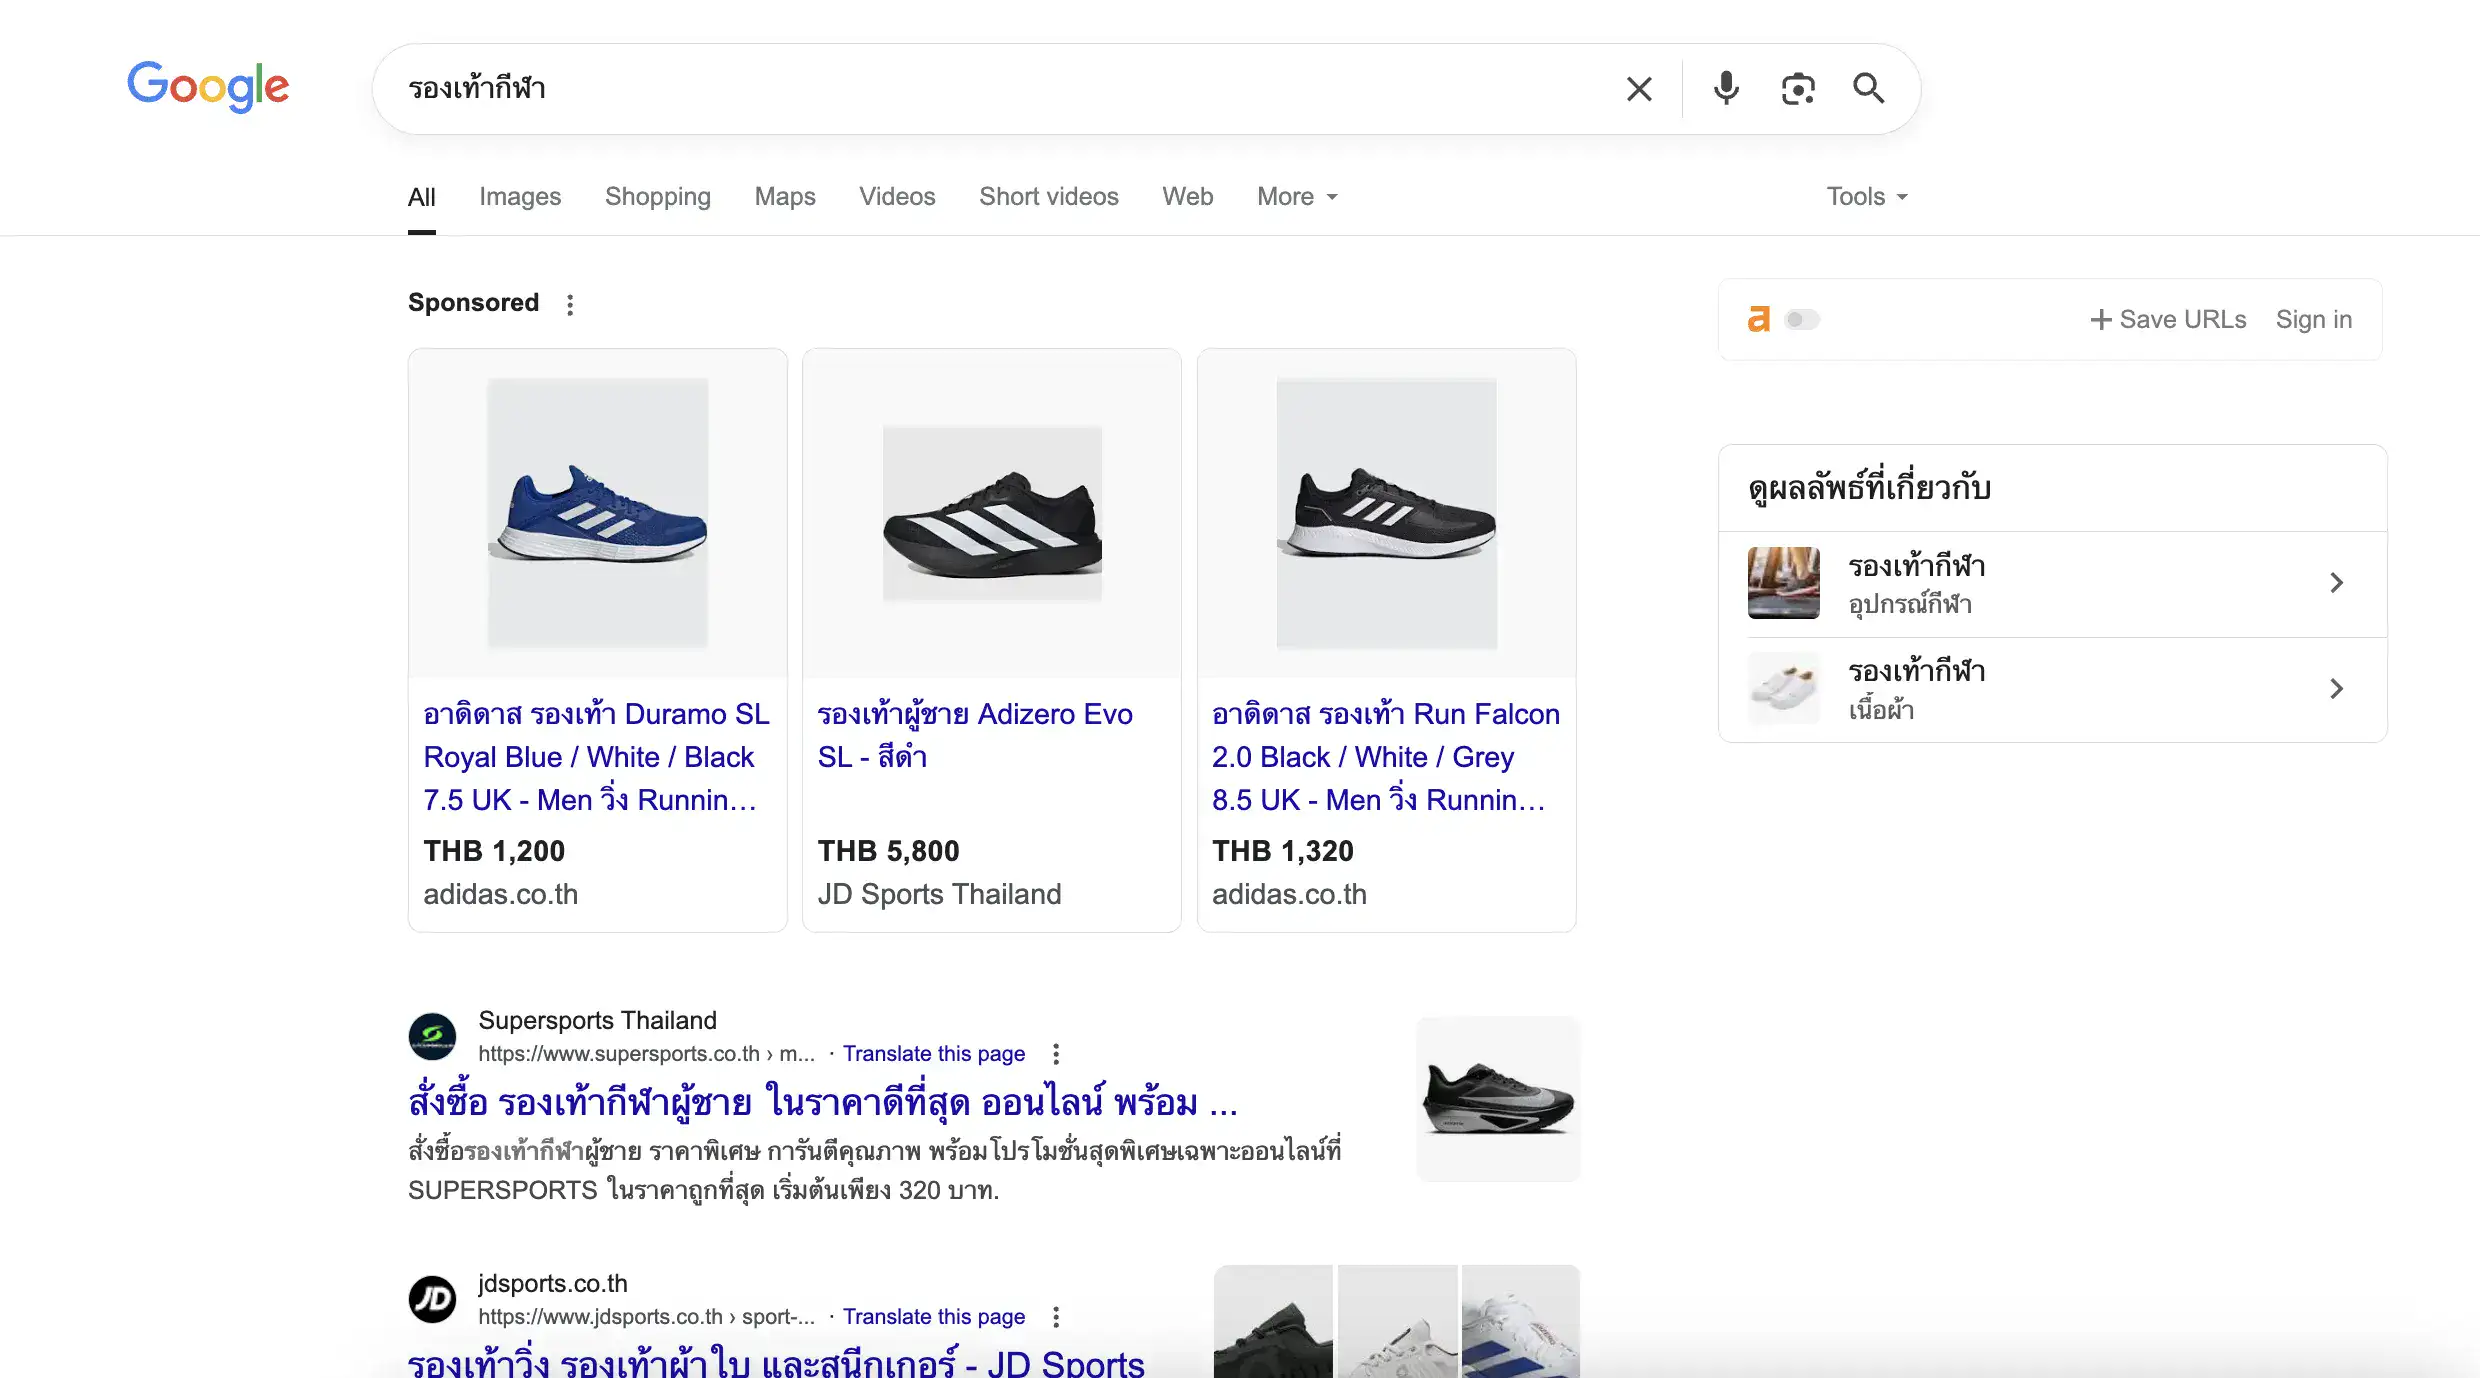Viewport: 2480px width, 1378px height.
Task: Open the Adizero Evo SL sponsored ad
Action: [x=975, y=735]
